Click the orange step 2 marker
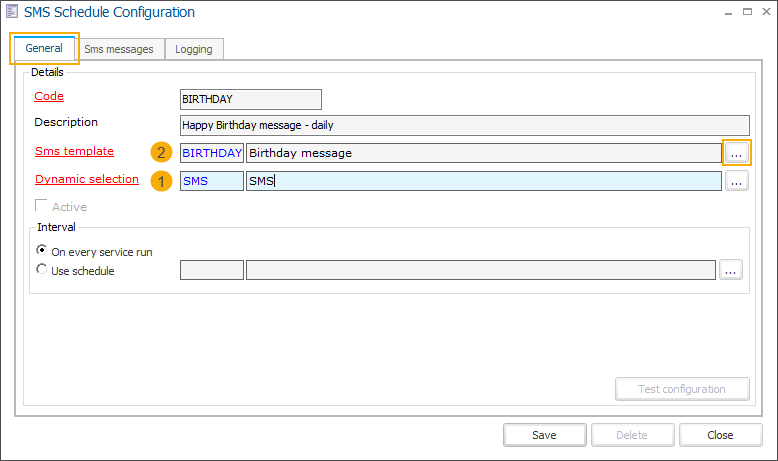Screen dimensions: 778x461 point(160,153)
